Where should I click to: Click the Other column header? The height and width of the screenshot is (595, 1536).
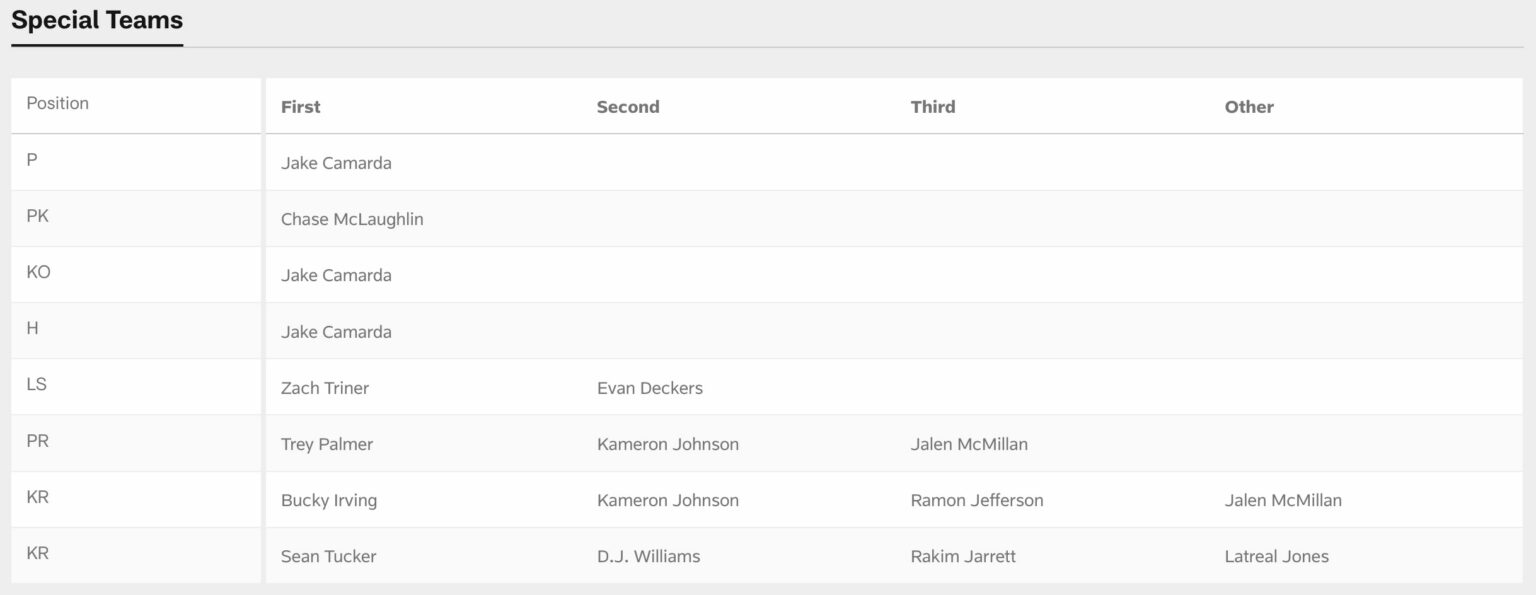[1249, 106]
